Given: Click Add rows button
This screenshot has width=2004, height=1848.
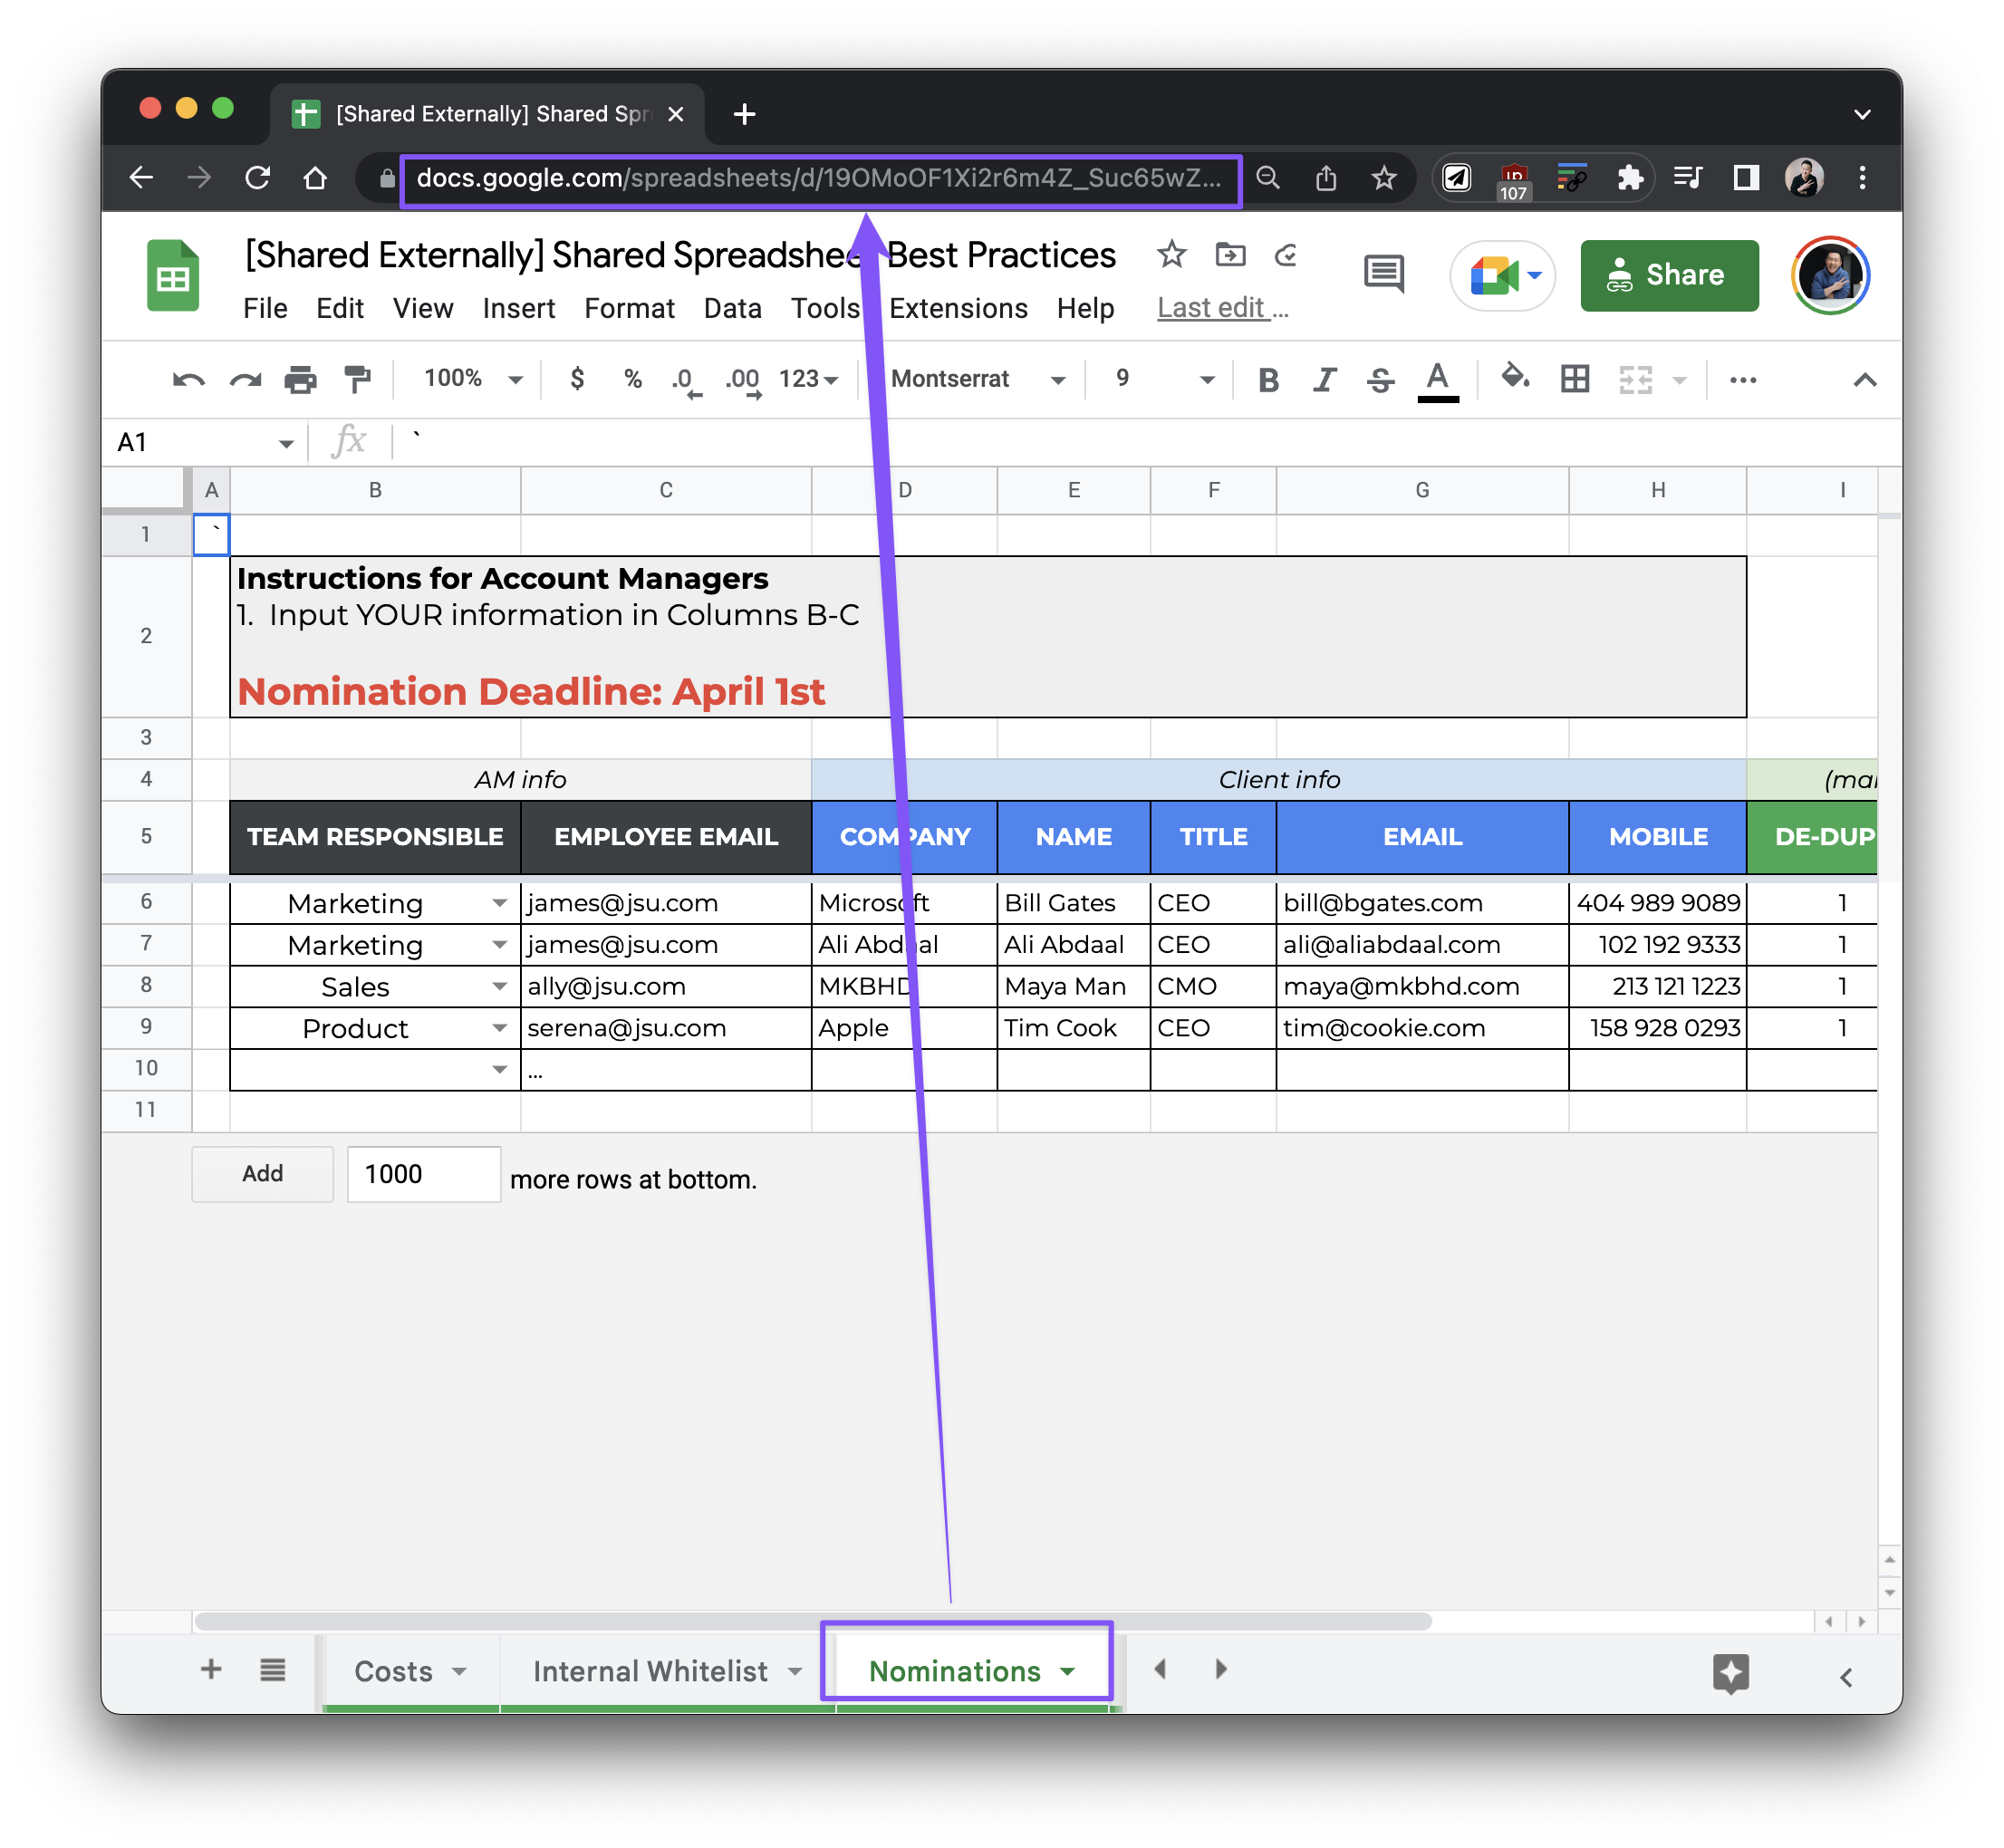Looking at the screenshot, I should 262,1173.
